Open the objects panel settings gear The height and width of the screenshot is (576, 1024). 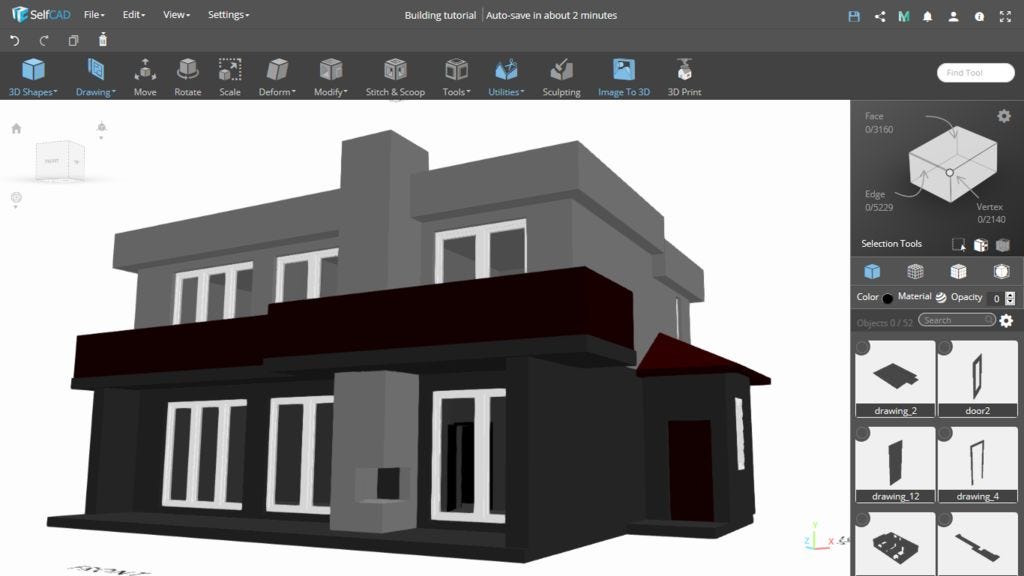[1008, 318]
